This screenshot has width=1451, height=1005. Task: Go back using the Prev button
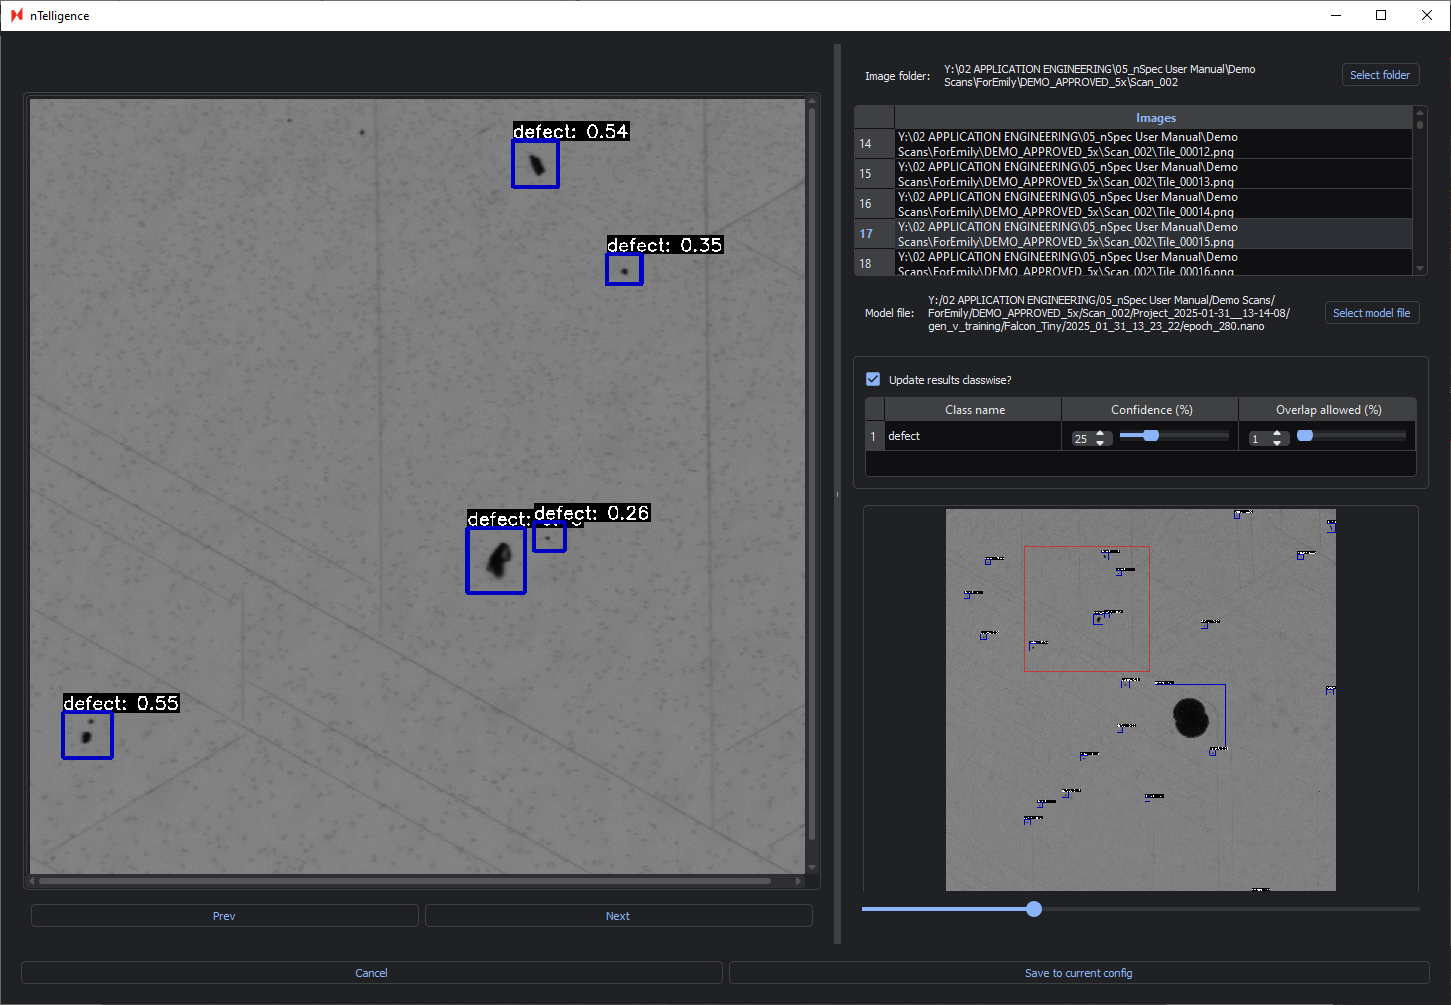224,916
